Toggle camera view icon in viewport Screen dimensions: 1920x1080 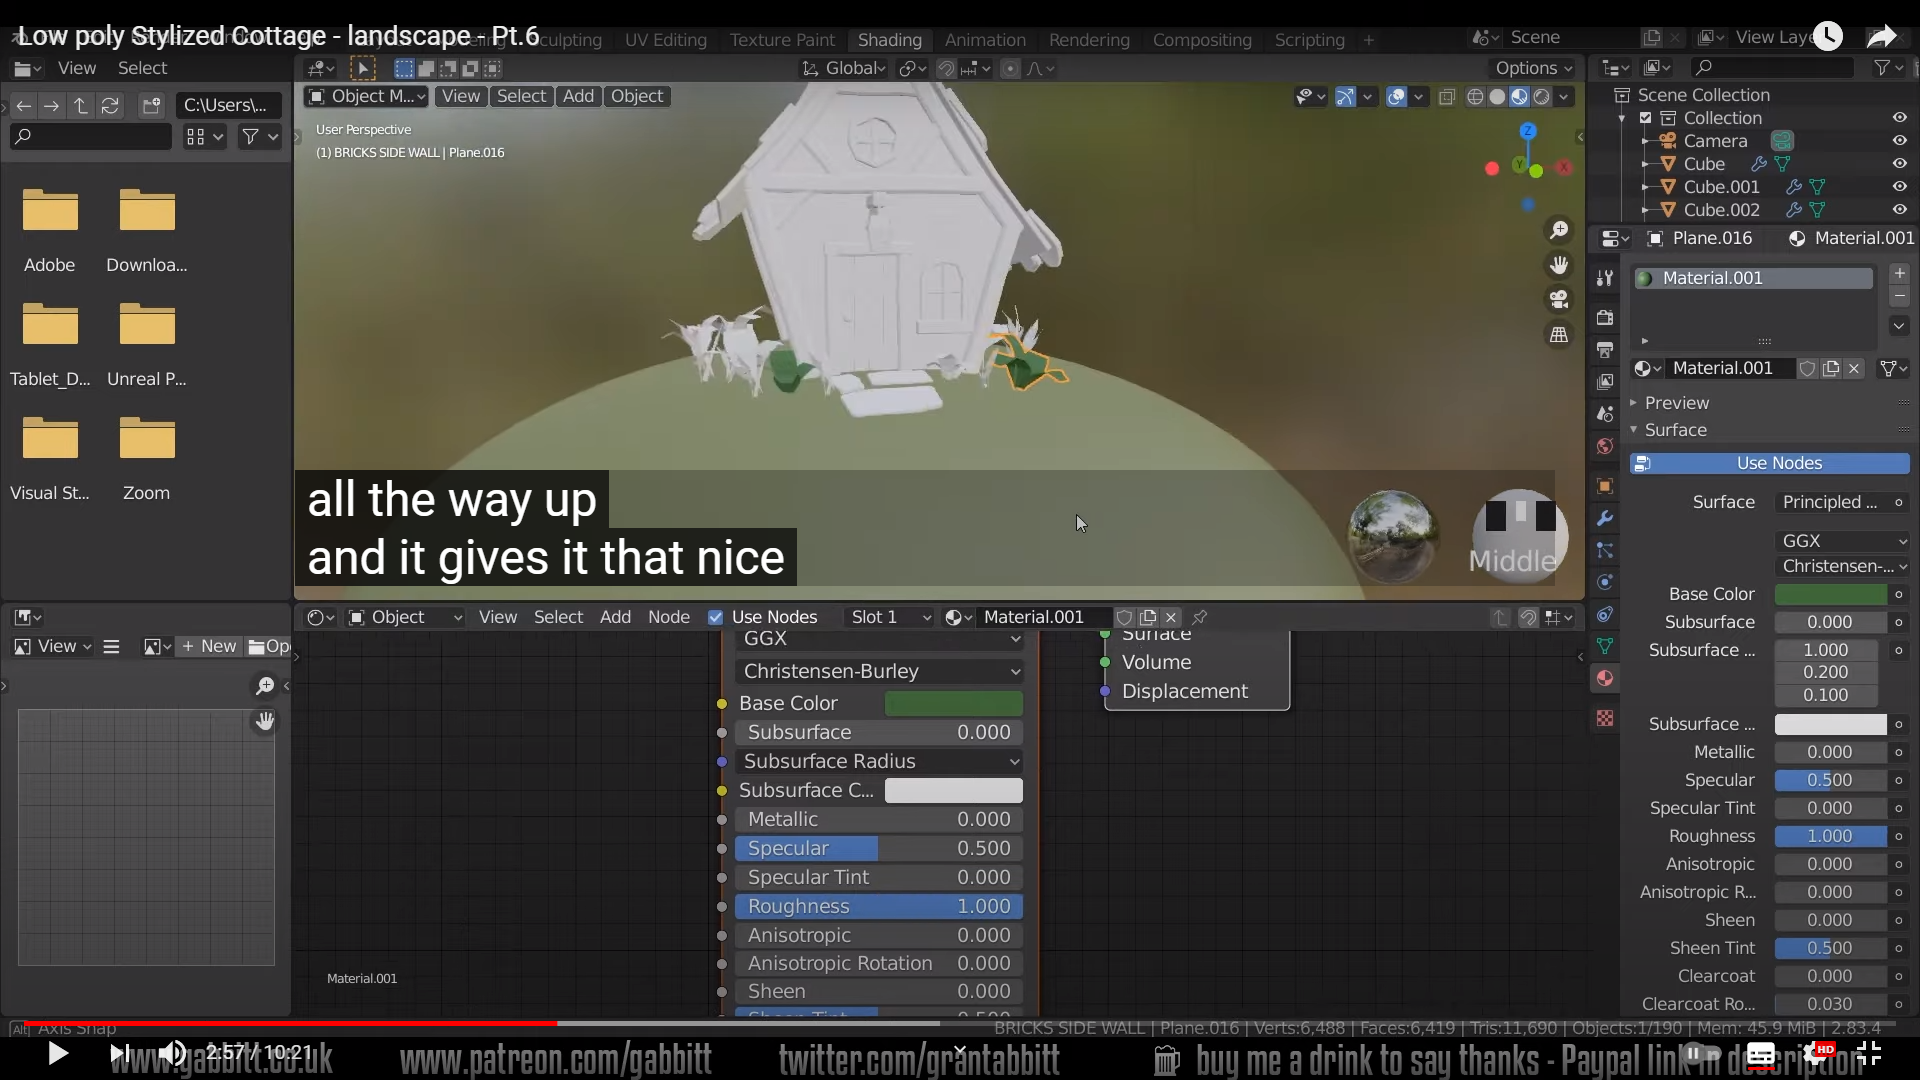click(x=1558, y=300)
